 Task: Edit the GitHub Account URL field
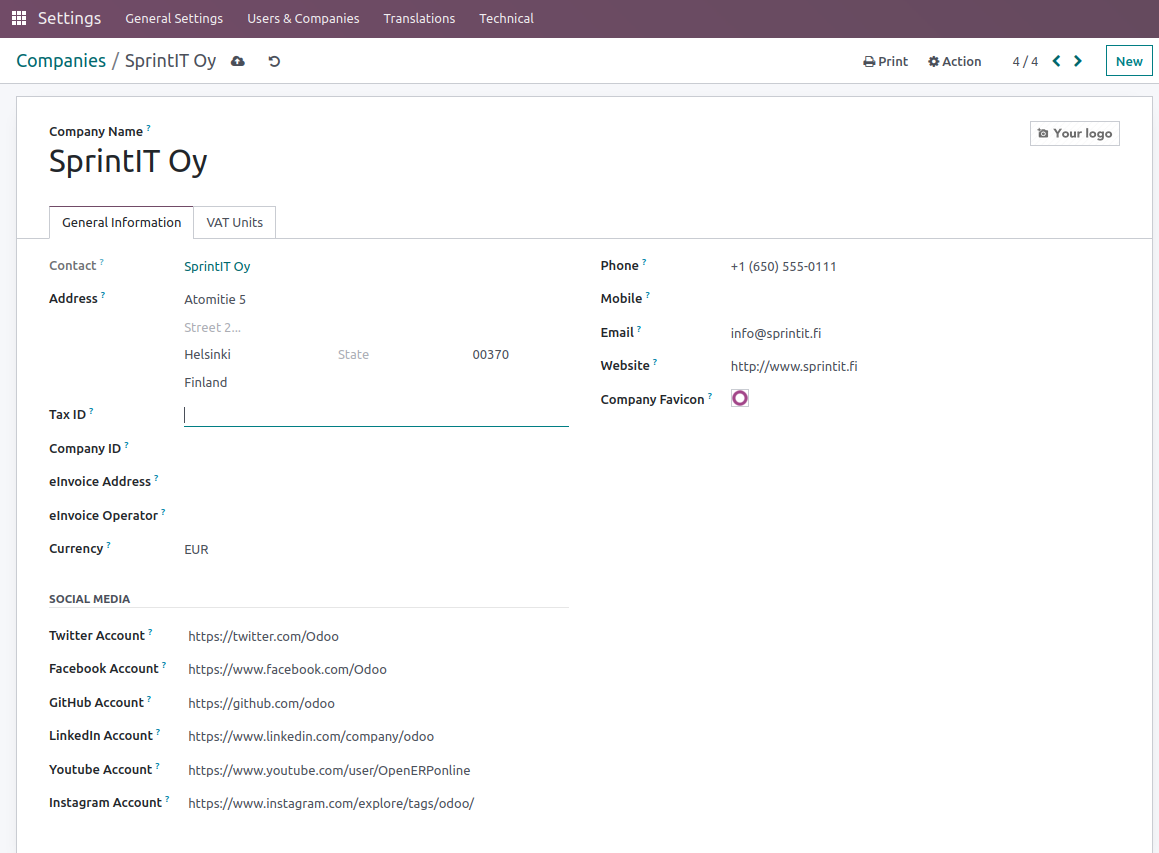(x=378, y=704)
